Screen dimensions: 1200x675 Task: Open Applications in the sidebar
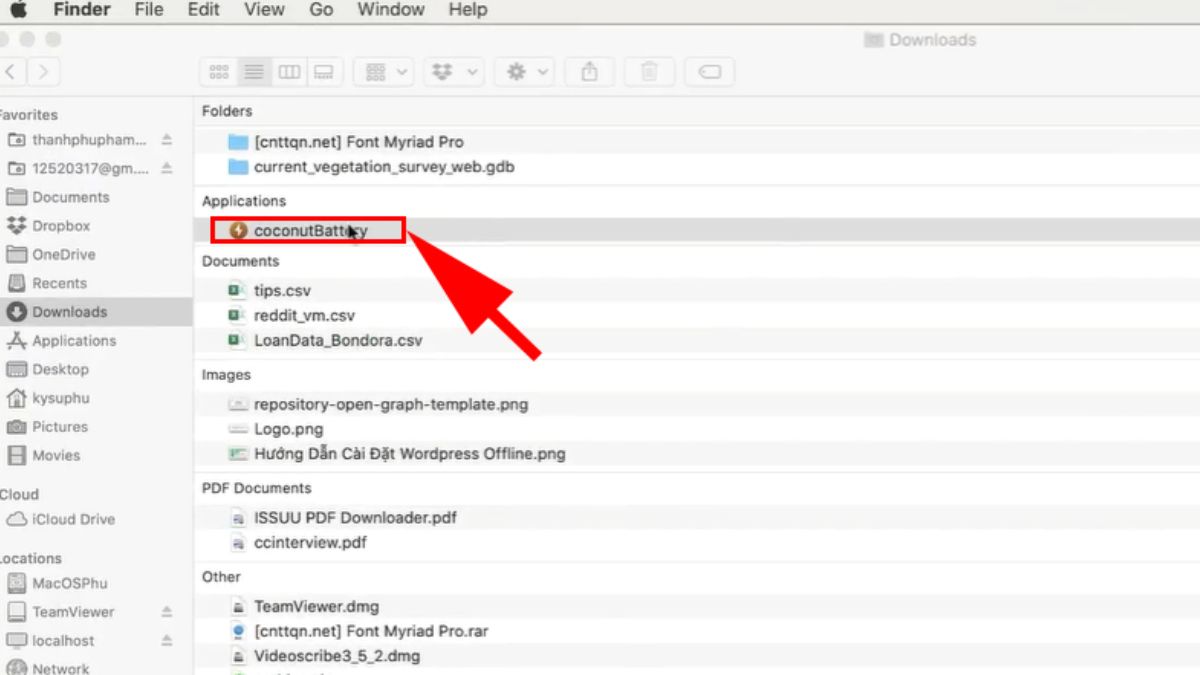pos(73,341)
